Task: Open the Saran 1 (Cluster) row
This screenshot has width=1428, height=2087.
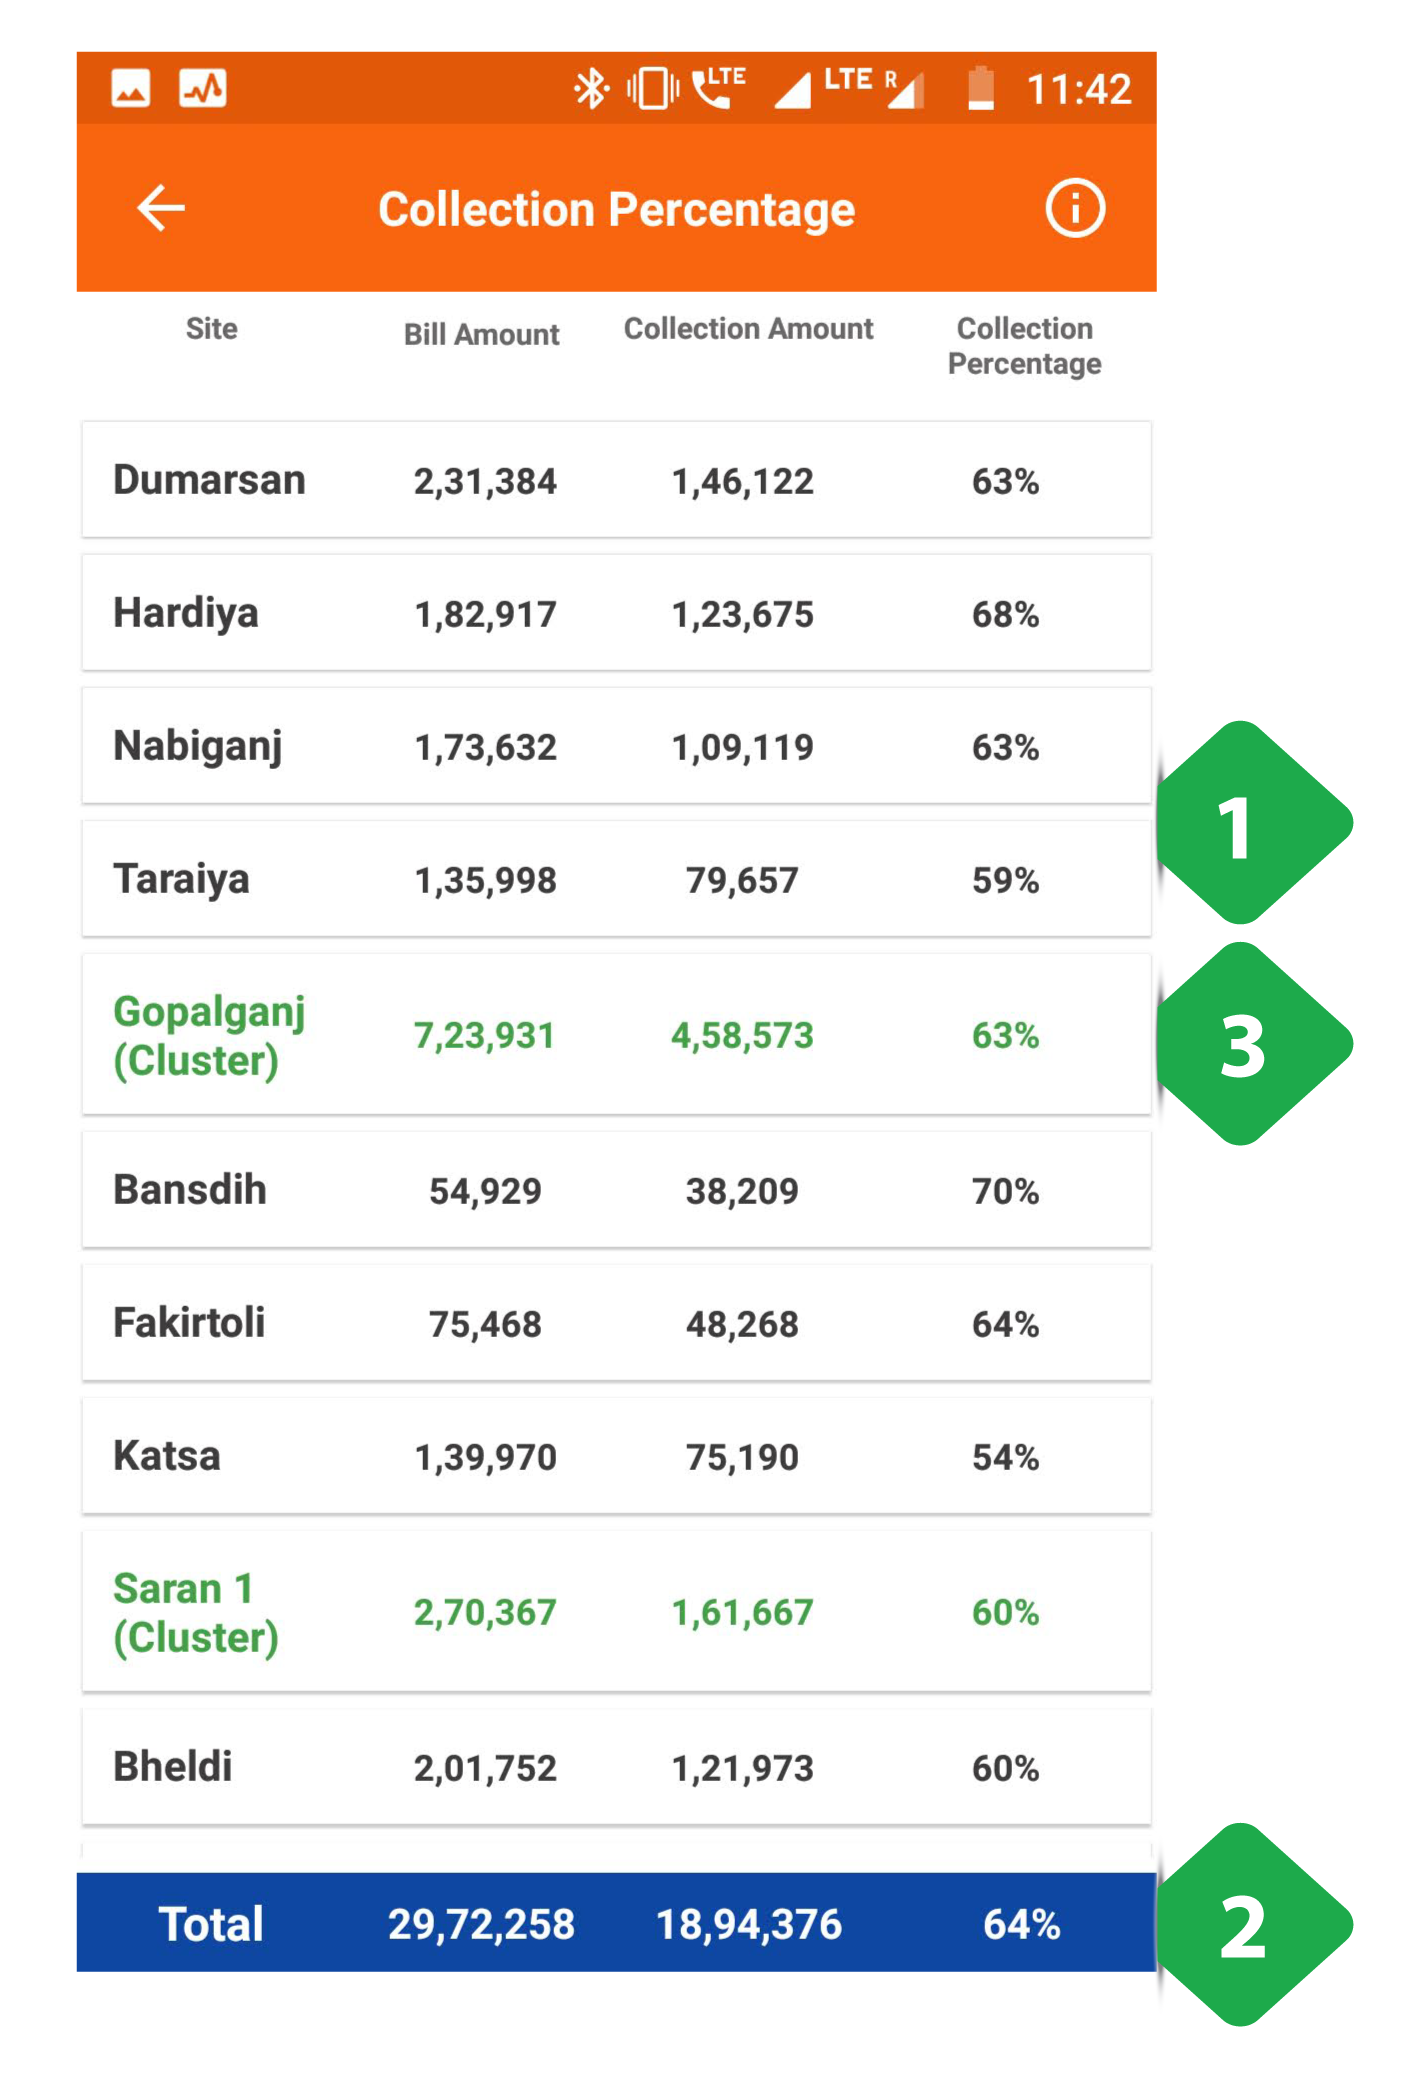Action: pyautogui.click(x=616, y=1612)
